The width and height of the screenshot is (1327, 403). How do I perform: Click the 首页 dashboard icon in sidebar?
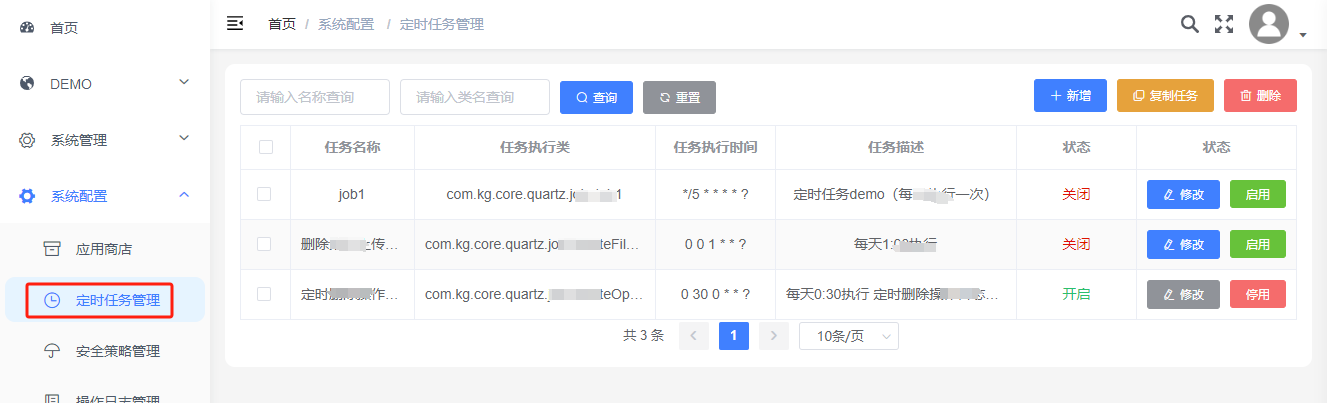point(27,28)
